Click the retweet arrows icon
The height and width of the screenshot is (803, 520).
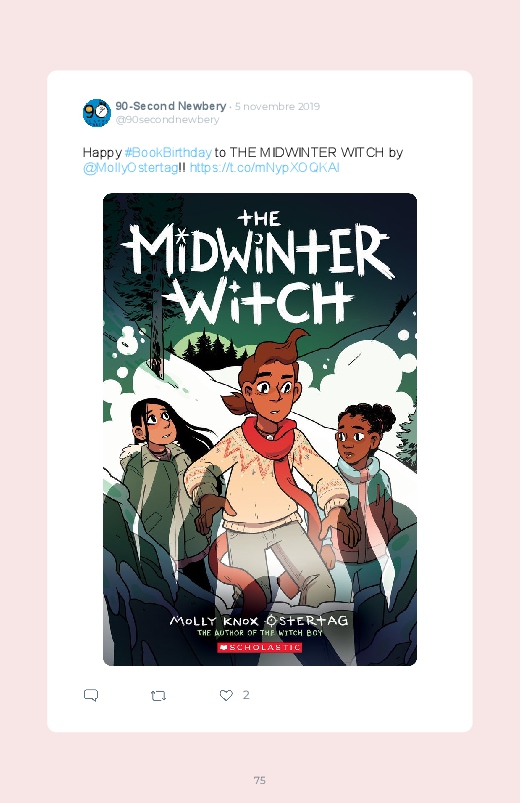(x=158, y=695)
